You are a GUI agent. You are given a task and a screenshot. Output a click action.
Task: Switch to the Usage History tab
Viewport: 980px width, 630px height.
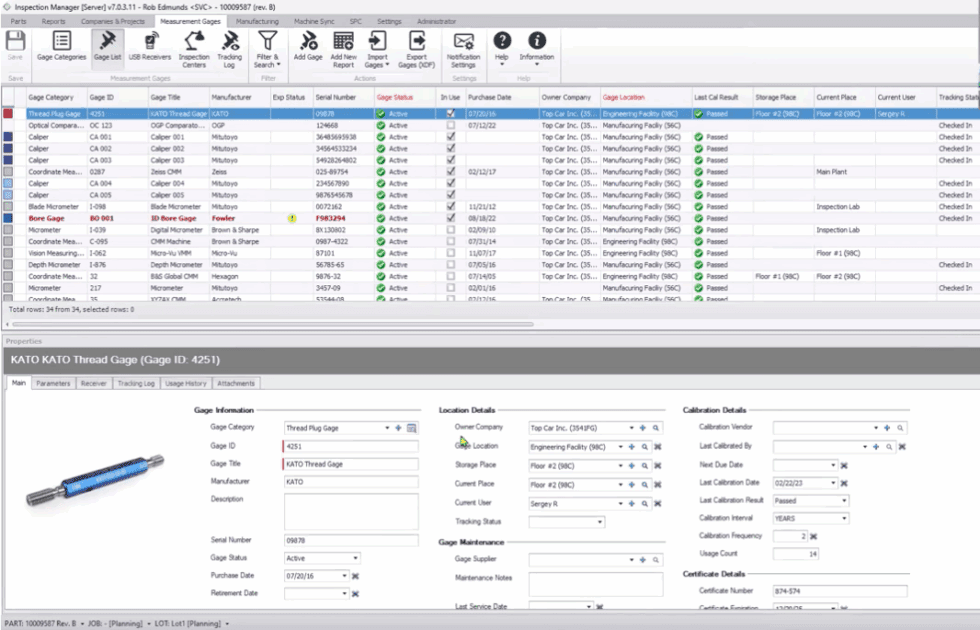186,382
